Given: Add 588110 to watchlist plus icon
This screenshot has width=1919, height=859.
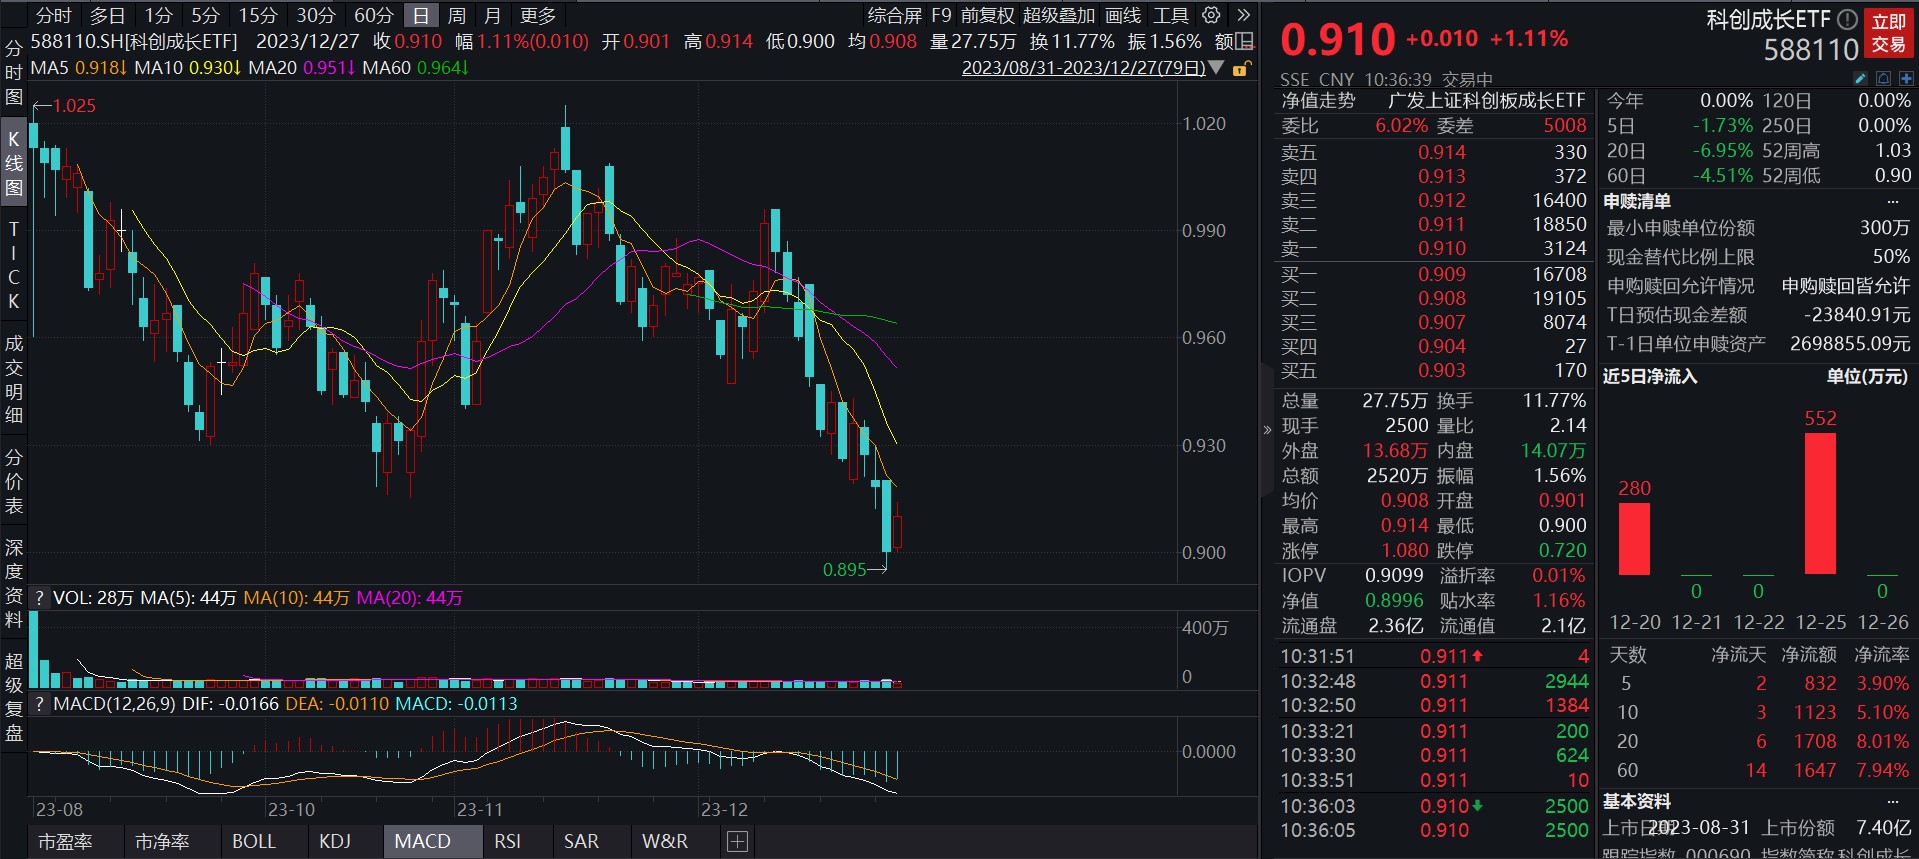Looking at the screenshot, I should click(1906, 78).
